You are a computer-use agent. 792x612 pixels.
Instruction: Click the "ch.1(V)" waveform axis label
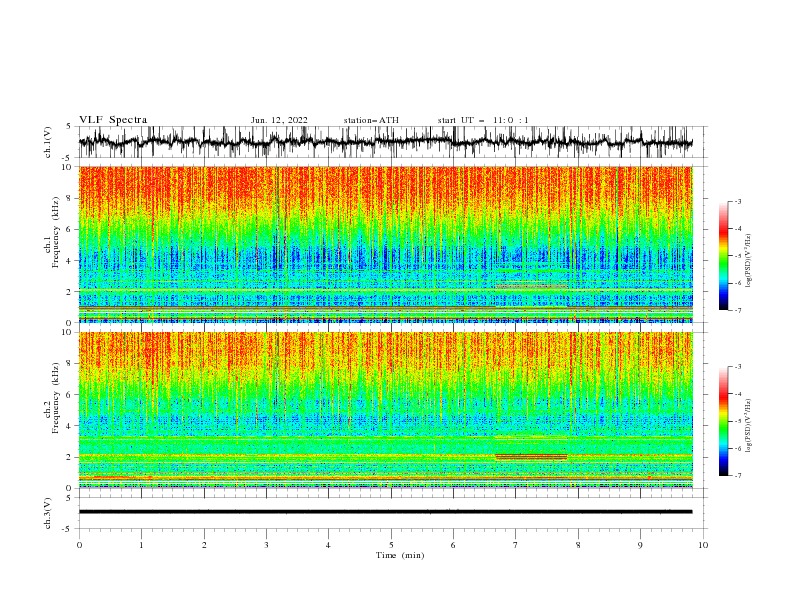(x=48, y=142)
